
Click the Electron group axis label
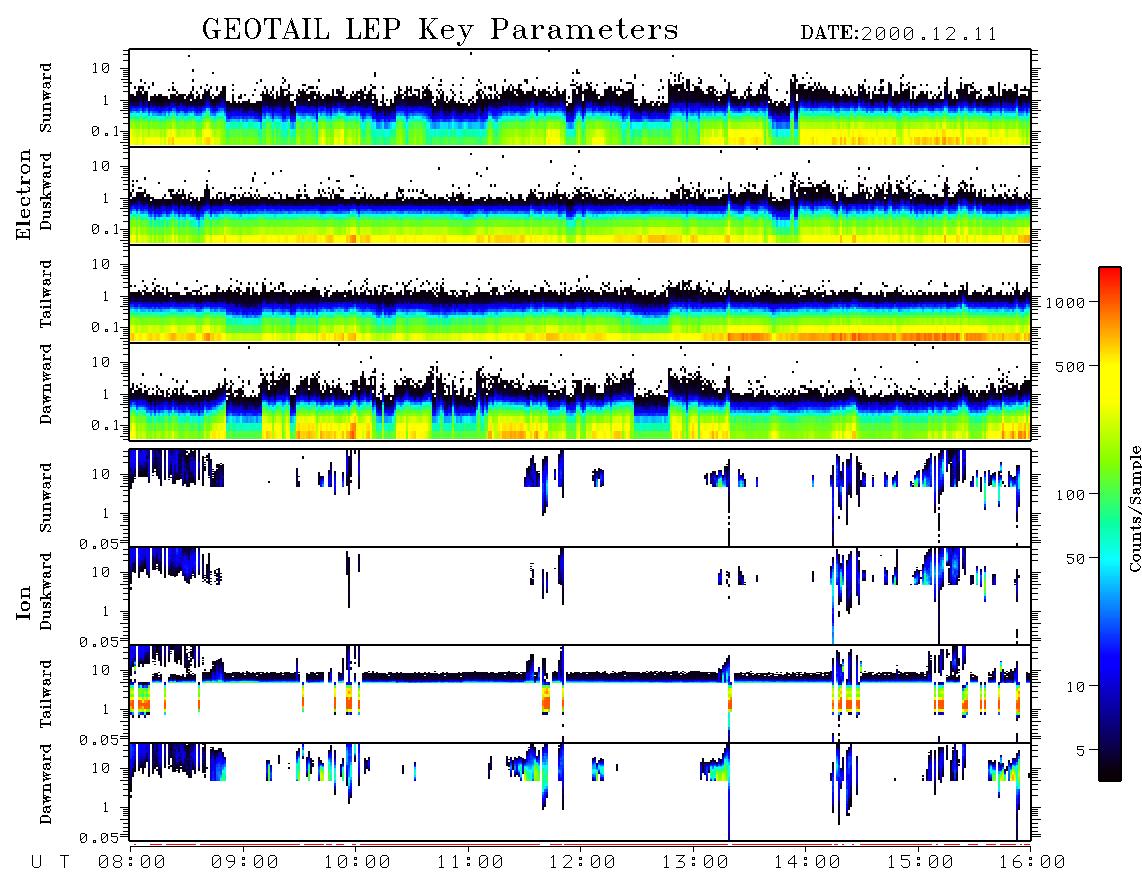click(x=24, y=195)
